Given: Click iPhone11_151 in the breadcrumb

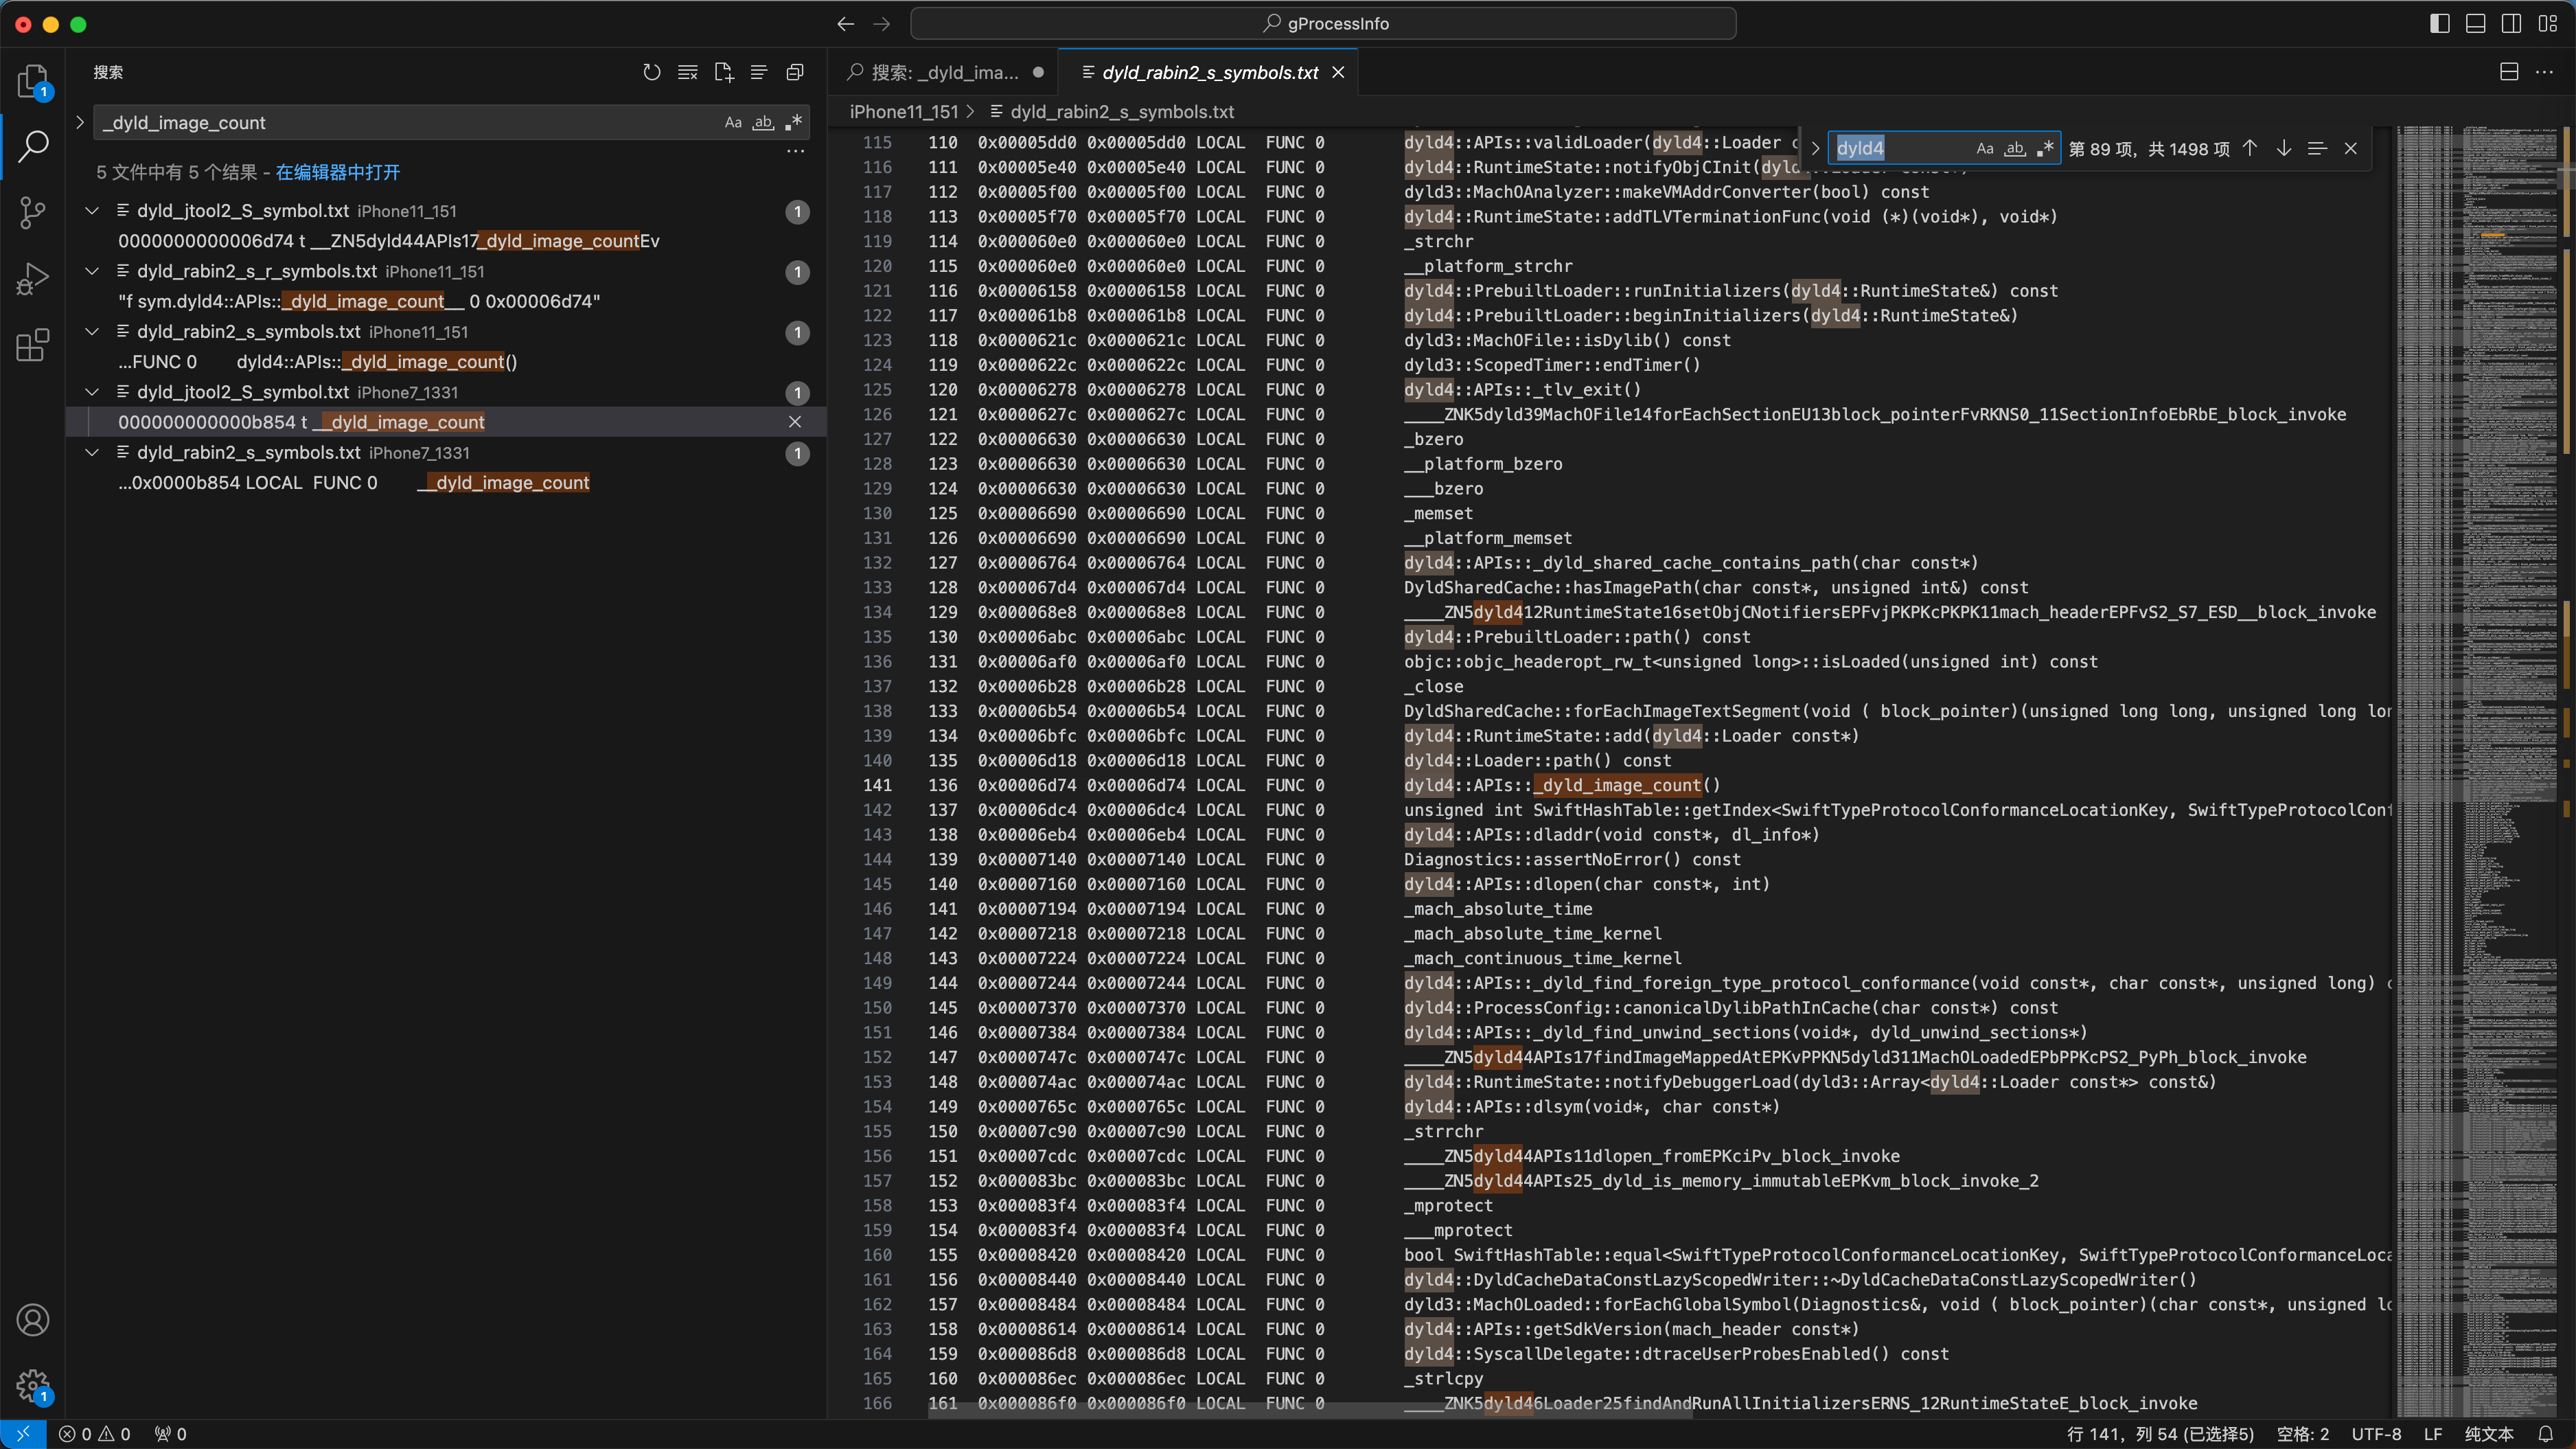Looking at the screenshot, I should coord(903,112).
